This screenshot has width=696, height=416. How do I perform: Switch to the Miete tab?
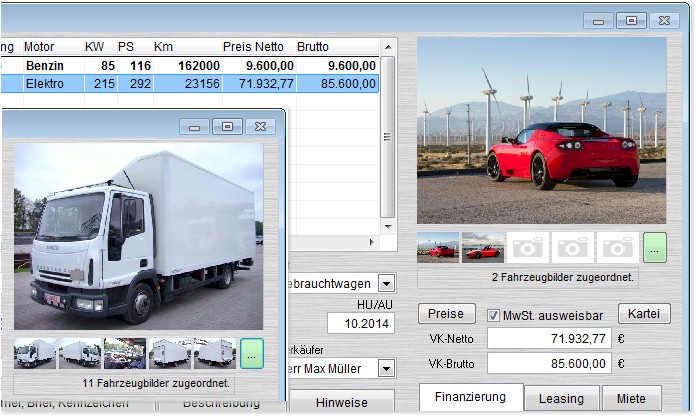point(631,398)
